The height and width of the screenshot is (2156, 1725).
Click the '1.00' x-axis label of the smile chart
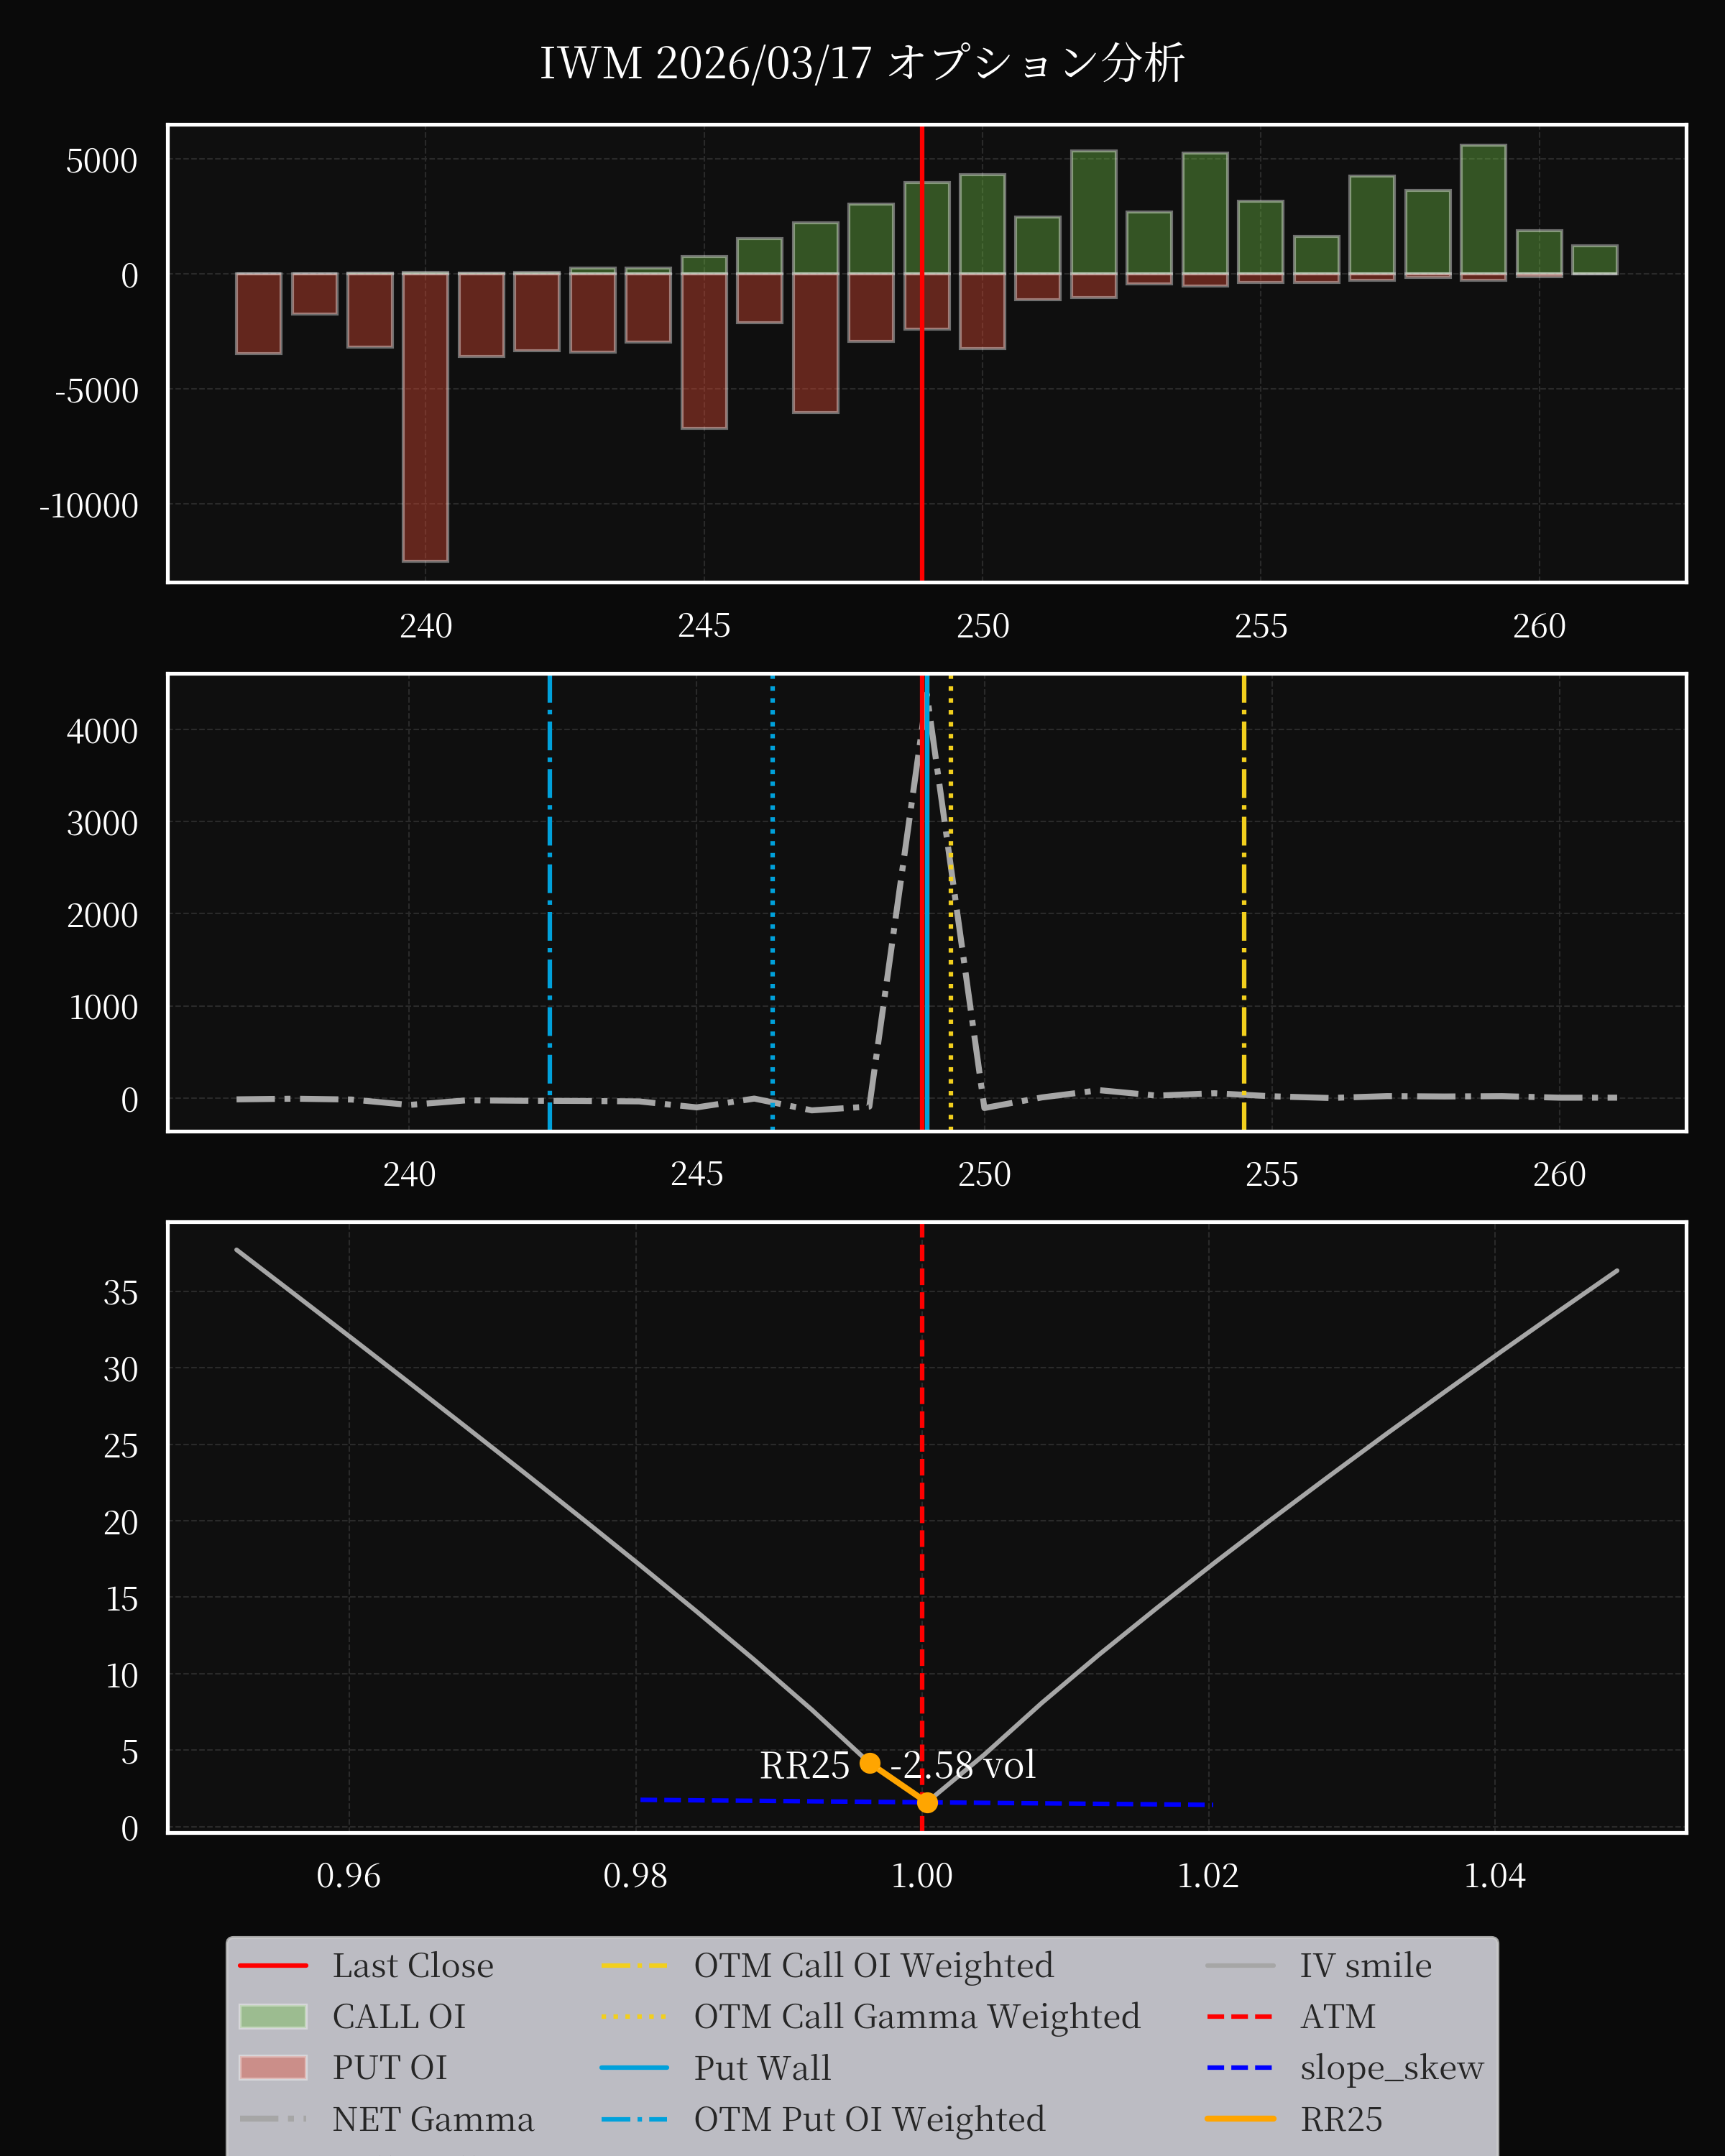pyautogui.click(x=921, y=1875)
